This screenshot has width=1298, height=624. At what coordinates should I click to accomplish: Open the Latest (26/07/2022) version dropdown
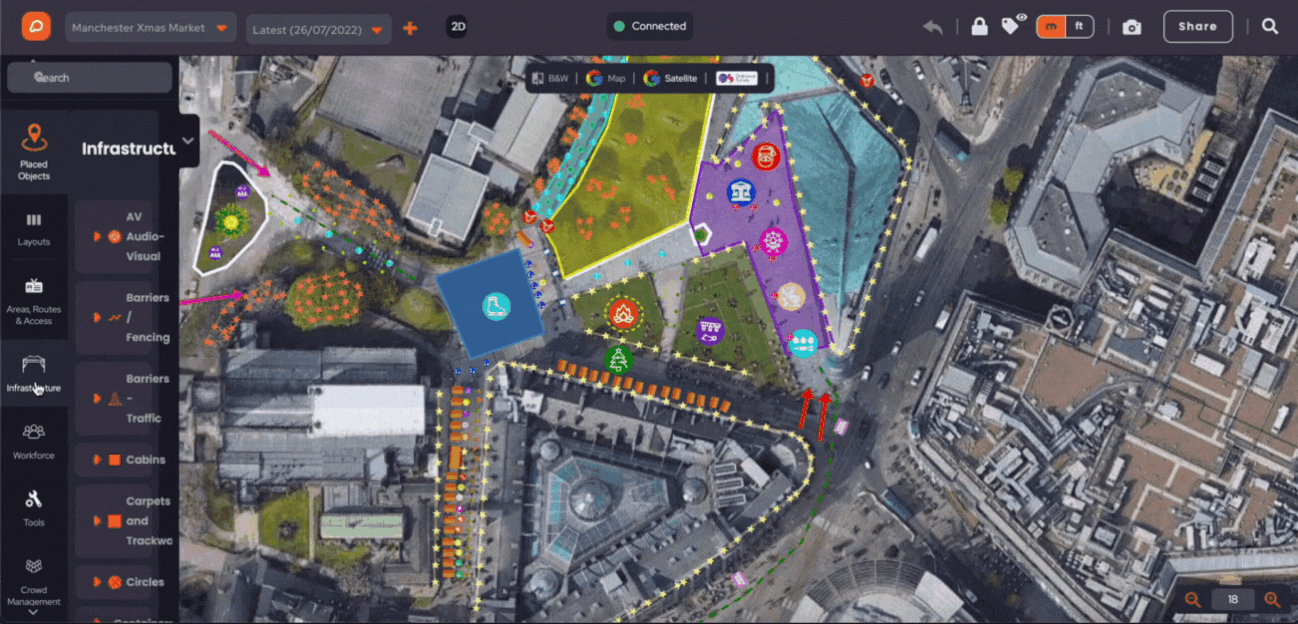click(319, 29)
